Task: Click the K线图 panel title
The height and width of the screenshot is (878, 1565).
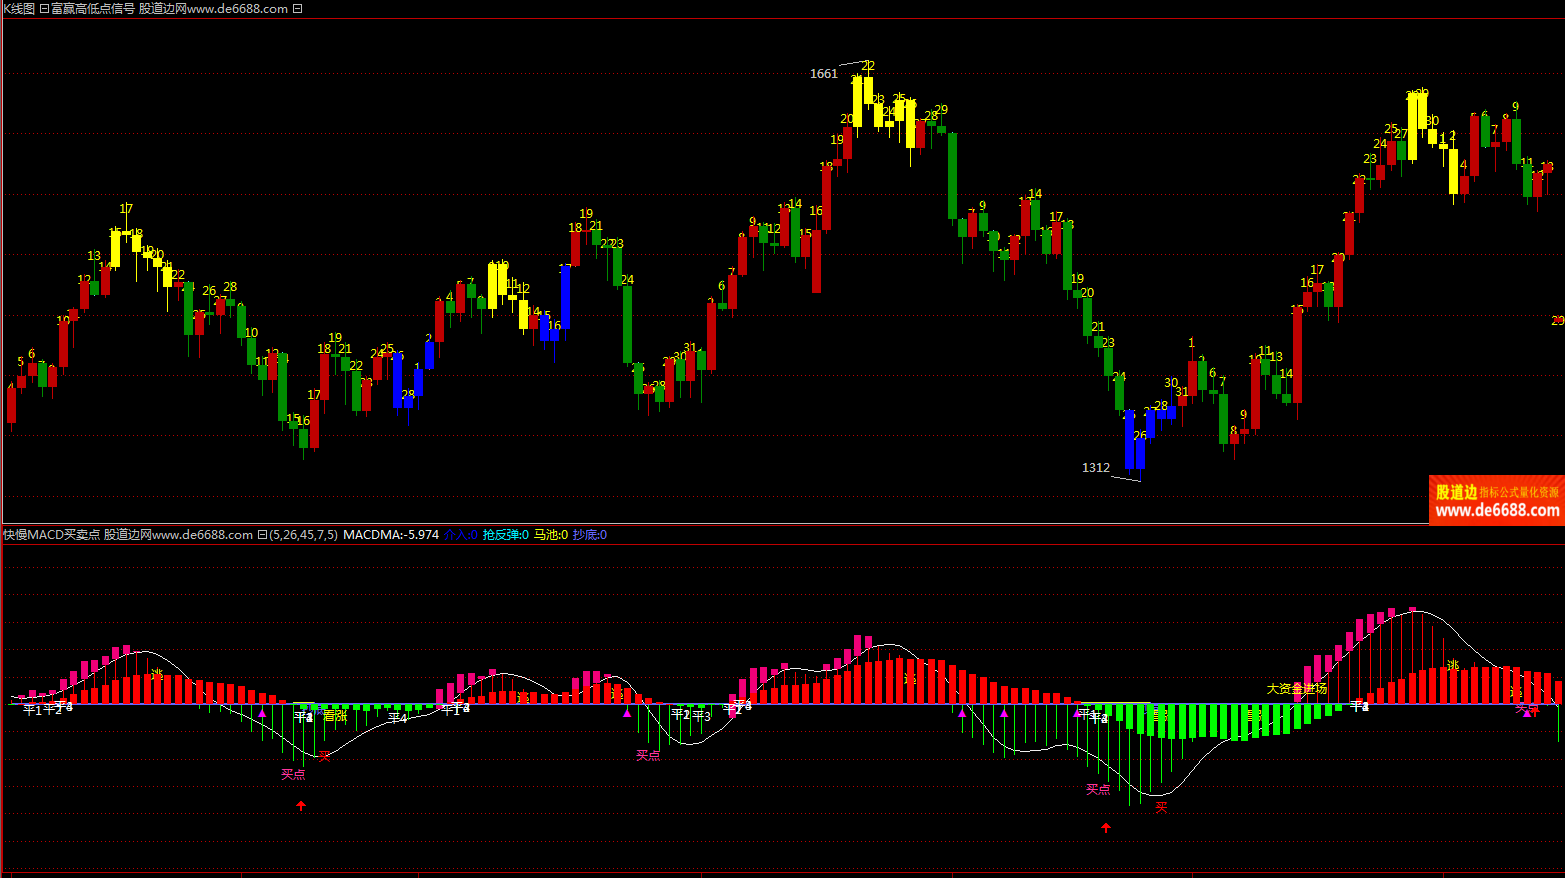Action: pos(18,9)
